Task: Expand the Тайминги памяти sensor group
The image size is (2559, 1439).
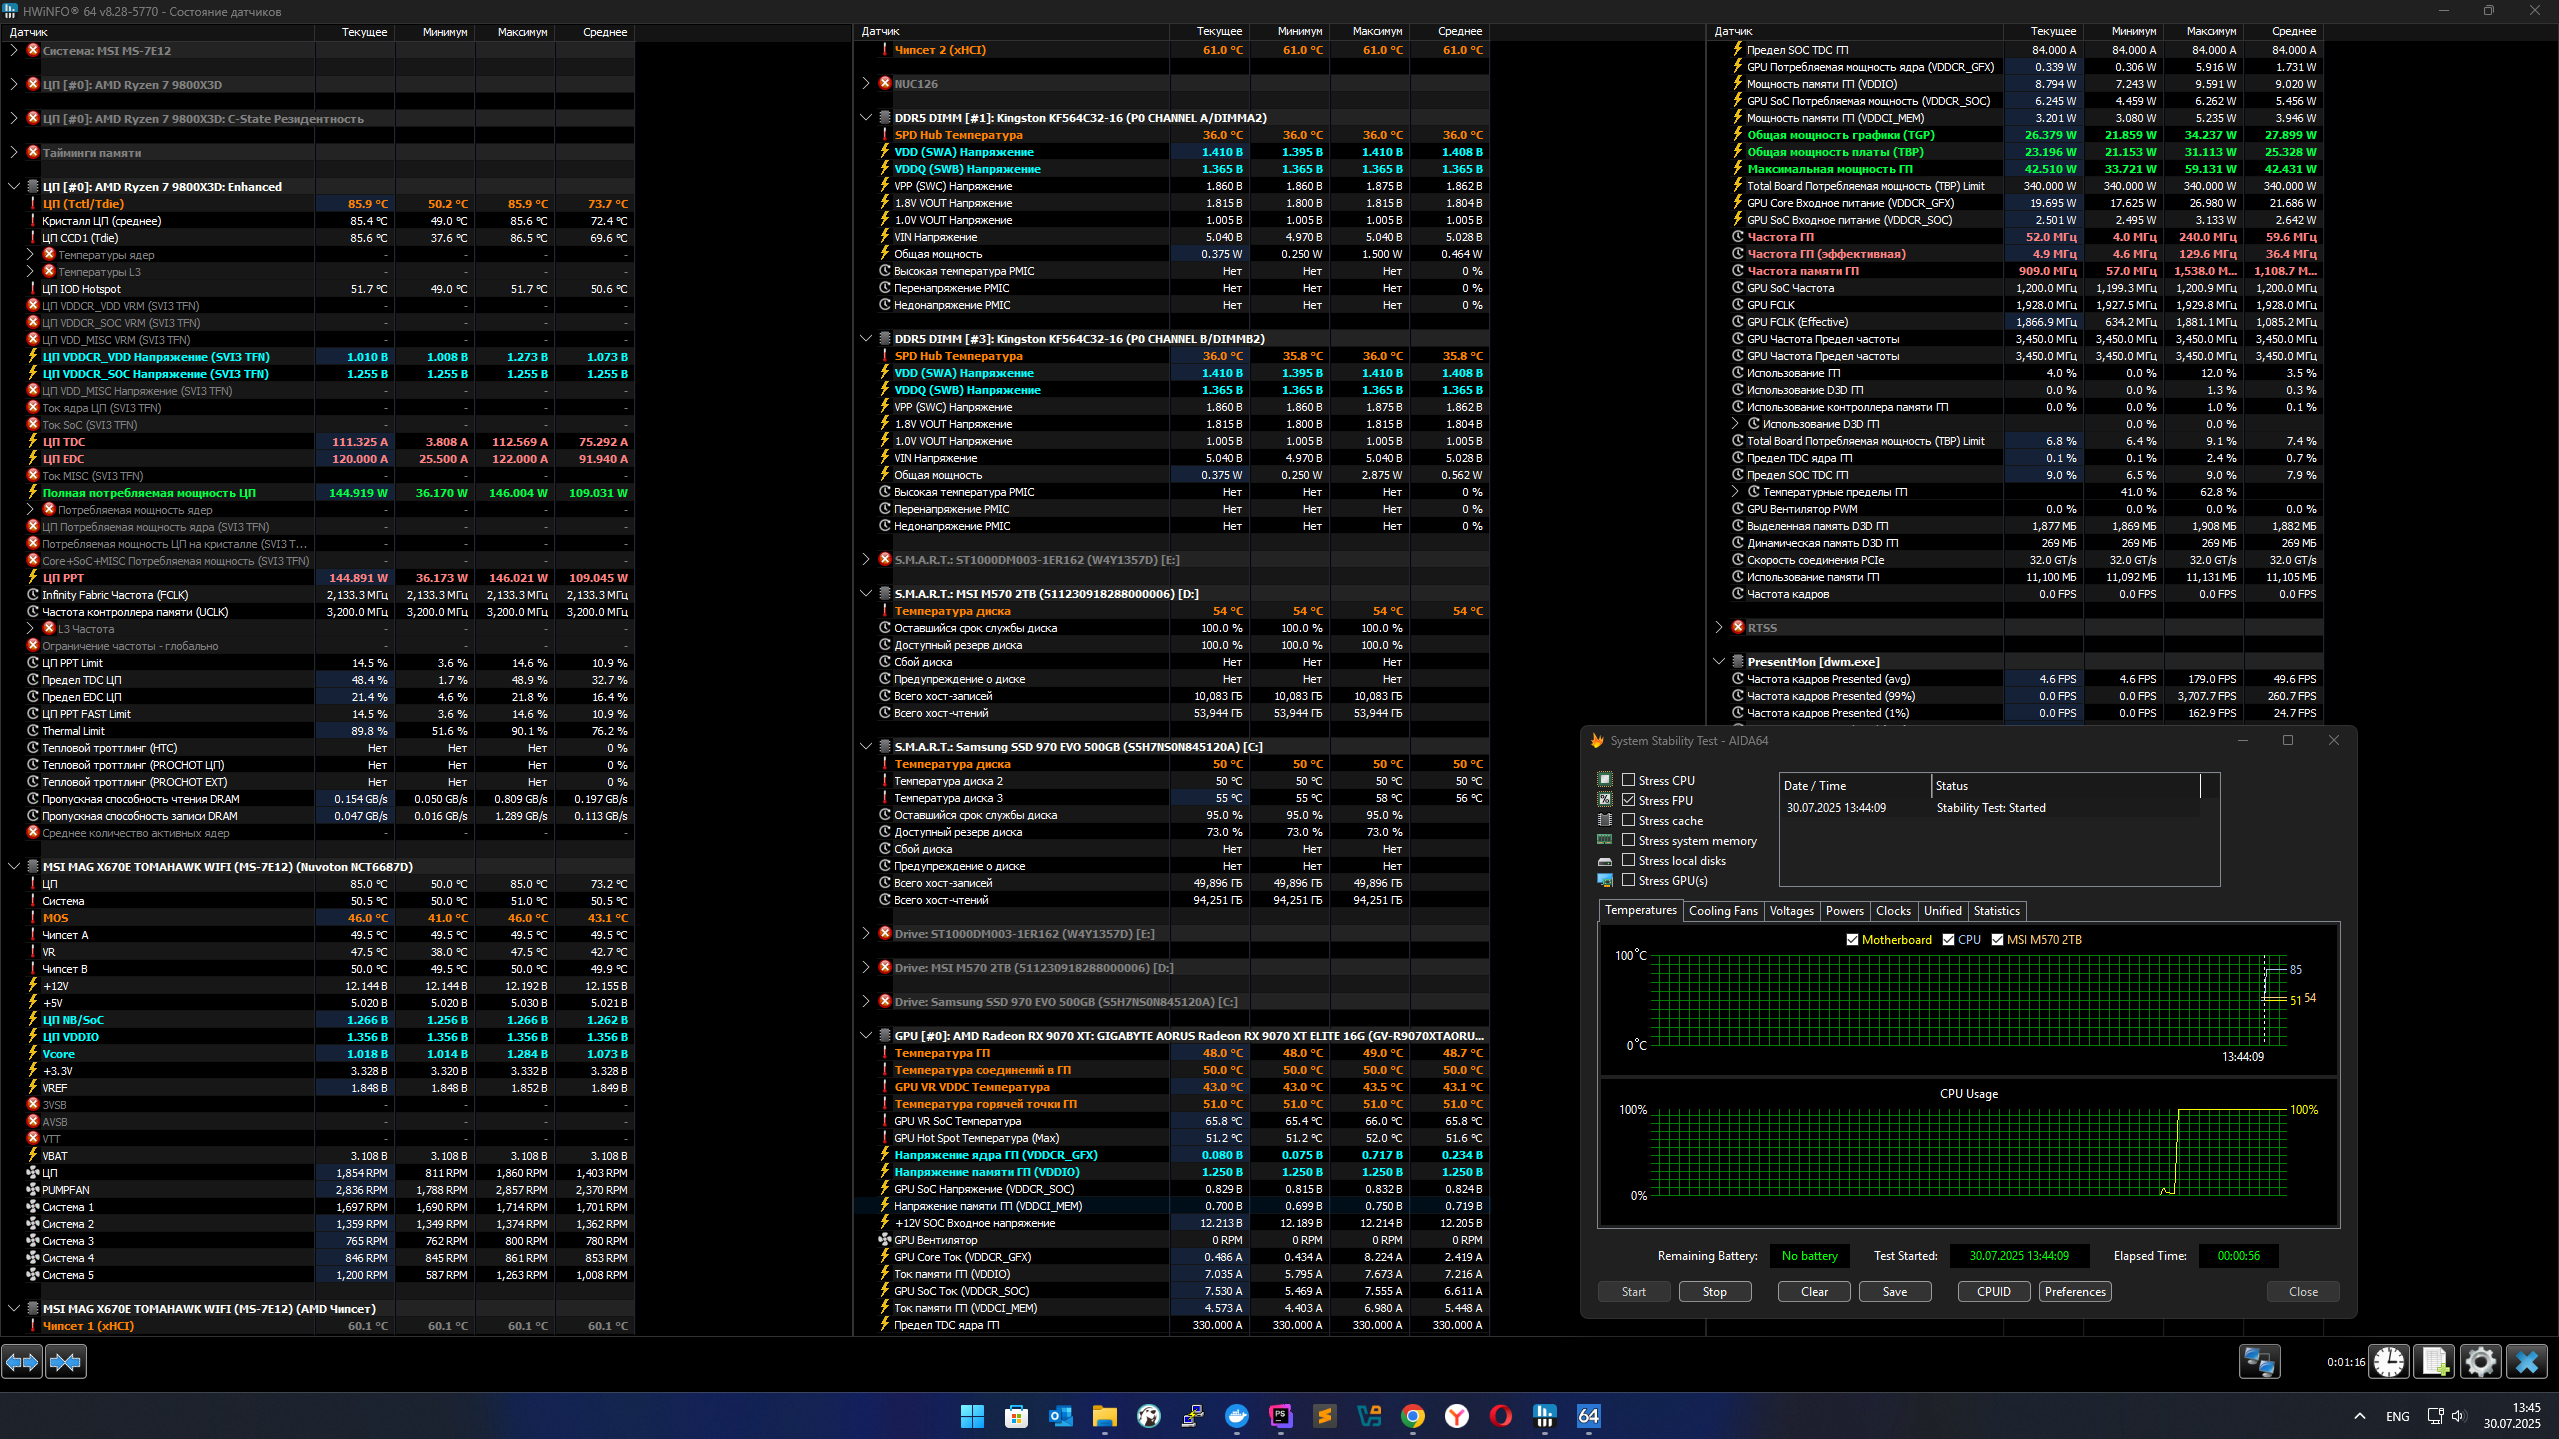Action: pos(14,153)
